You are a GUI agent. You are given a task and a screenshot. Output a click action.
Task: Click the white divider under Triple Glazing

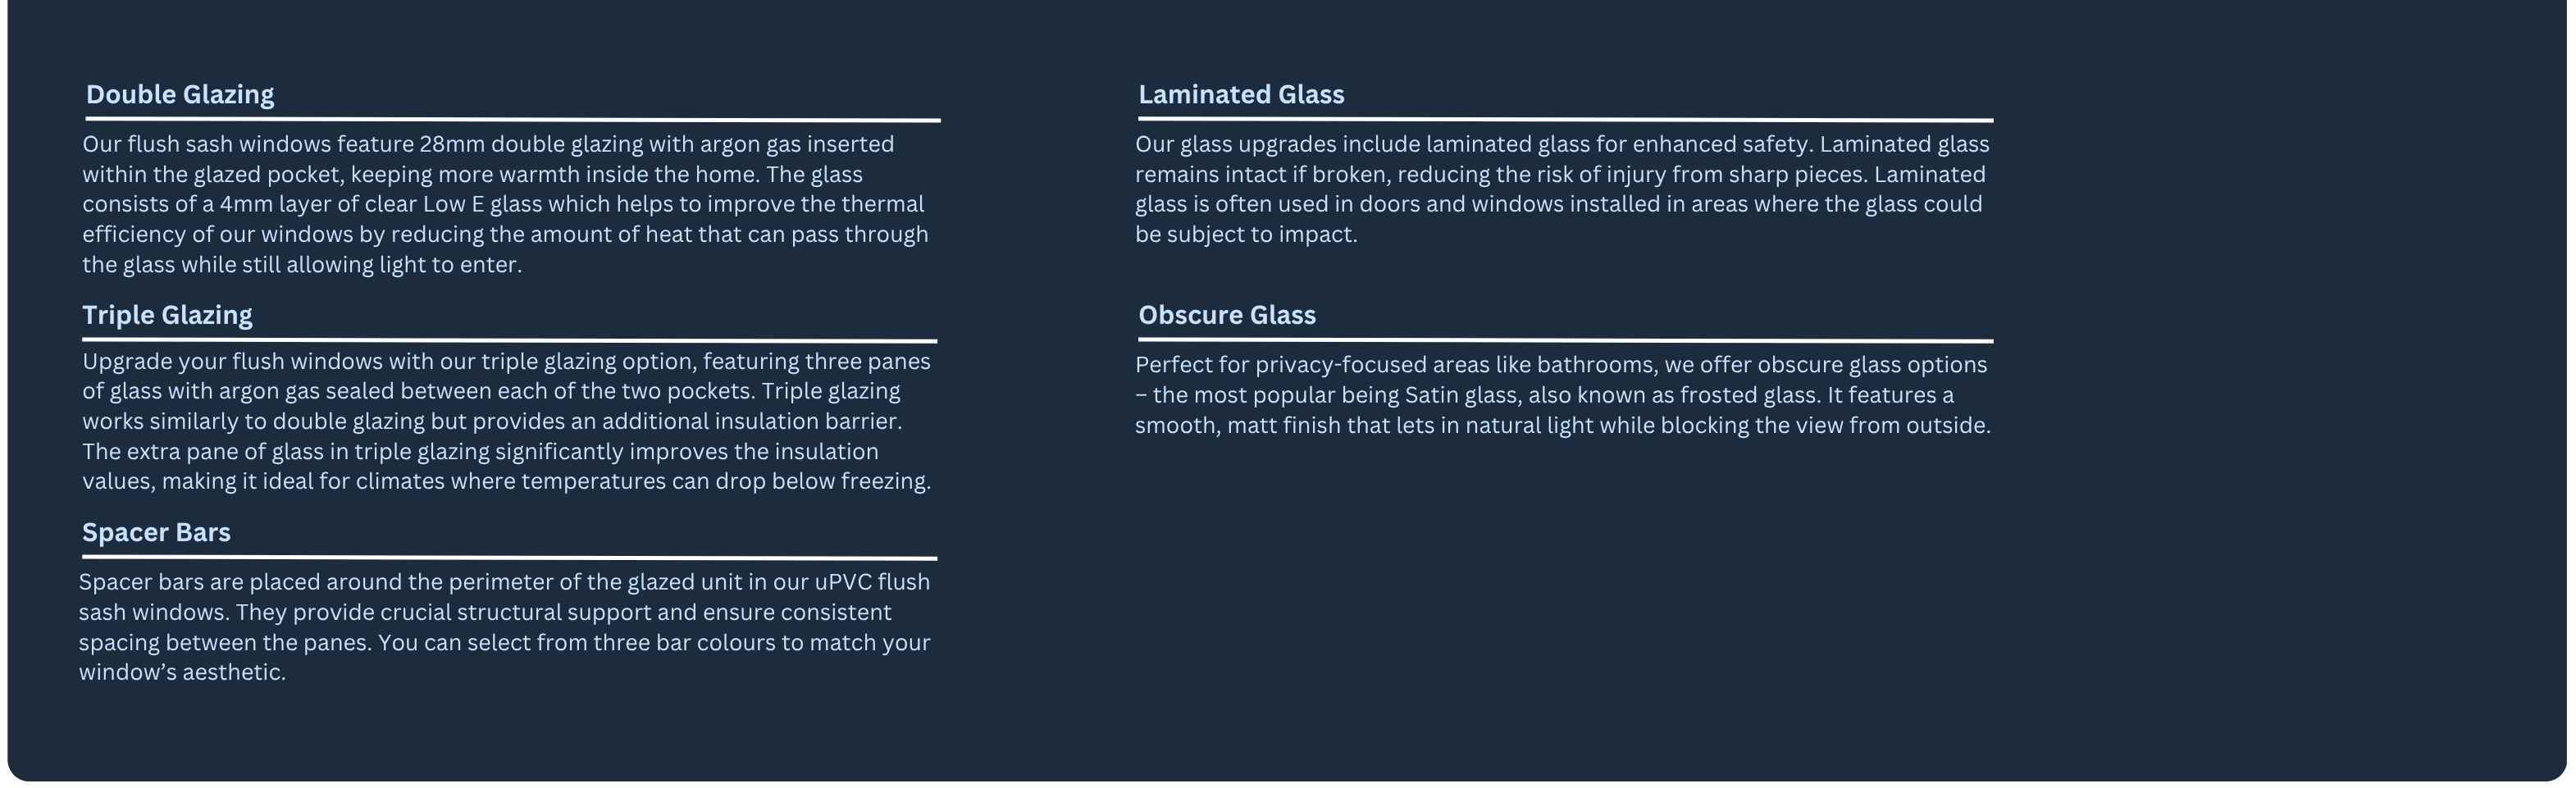pyautogui.click(x=509, y=341)
